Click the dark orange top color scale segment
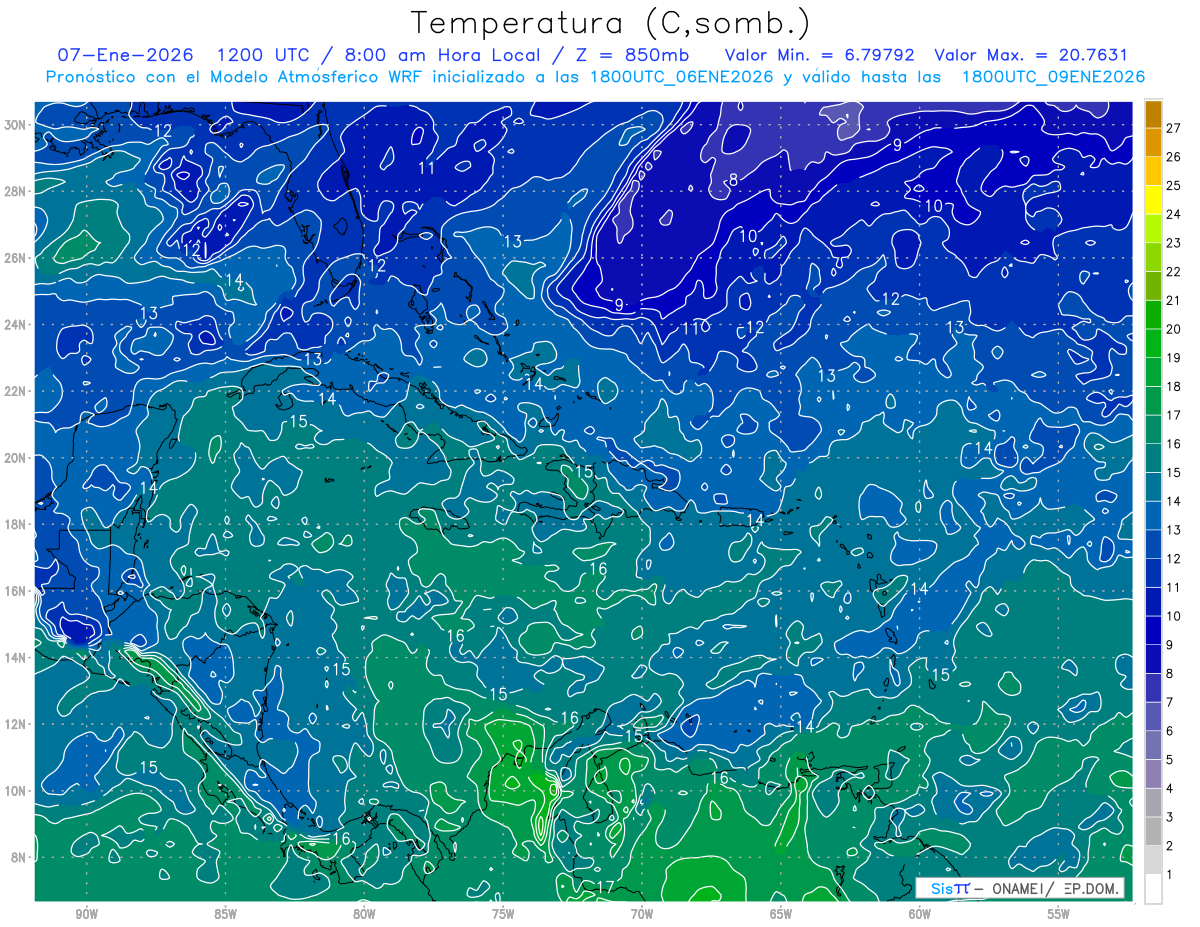 tap(1153, 114)
